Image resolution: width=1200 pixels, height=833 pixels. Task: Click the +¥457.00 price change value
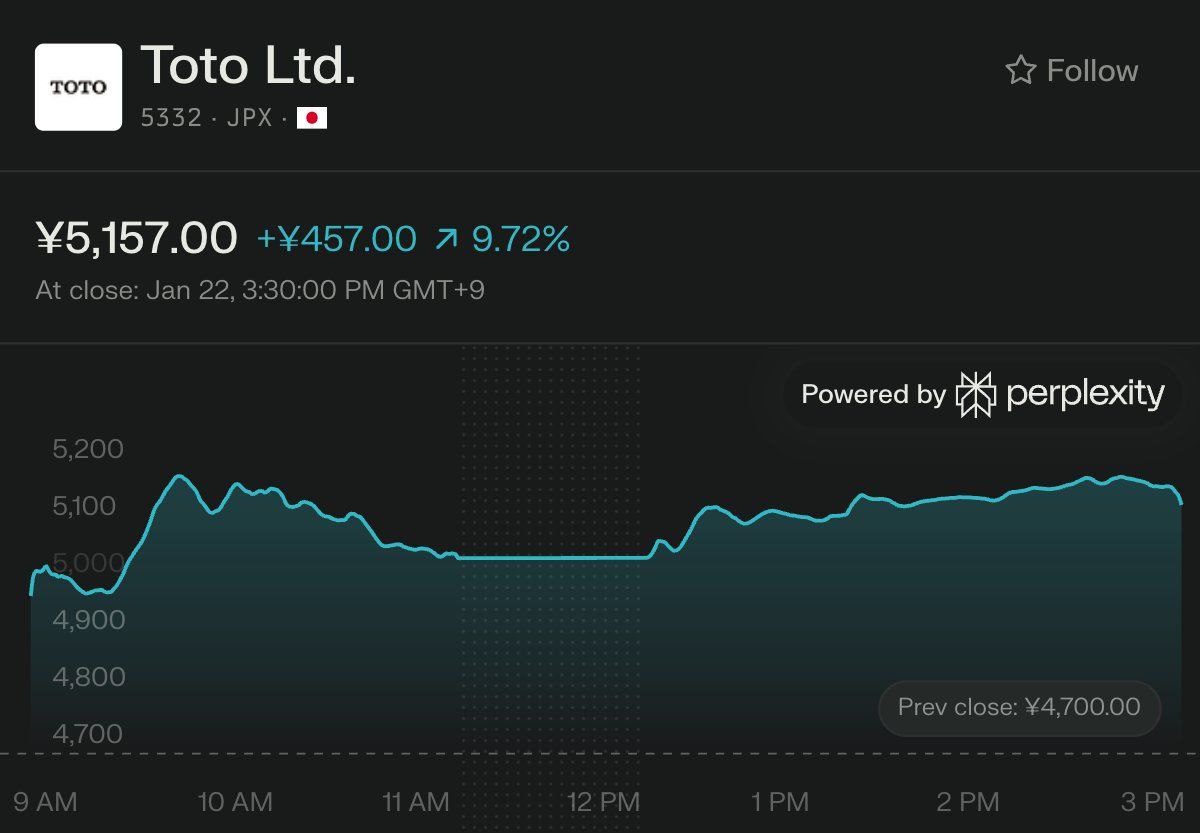(x=336, y=240)
